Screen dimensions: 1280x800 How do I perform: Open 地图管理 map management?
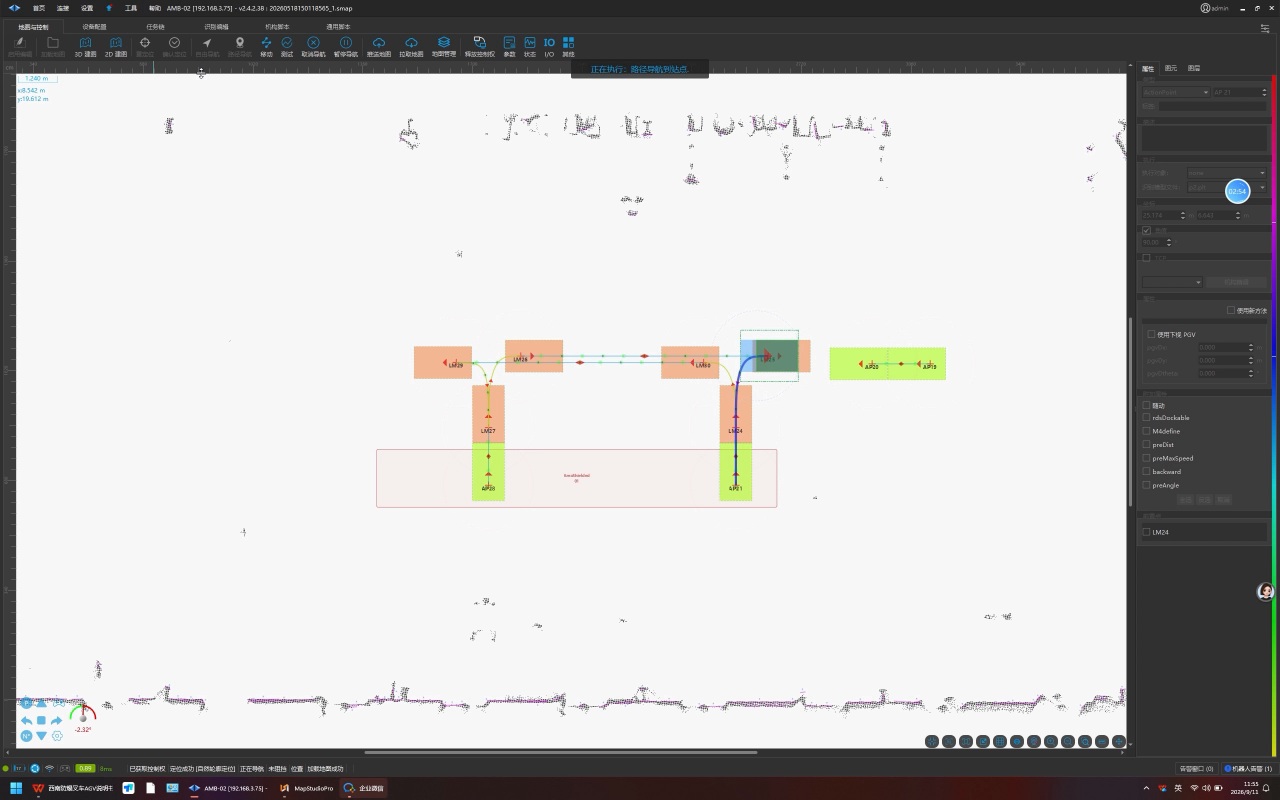coord(444,47)
